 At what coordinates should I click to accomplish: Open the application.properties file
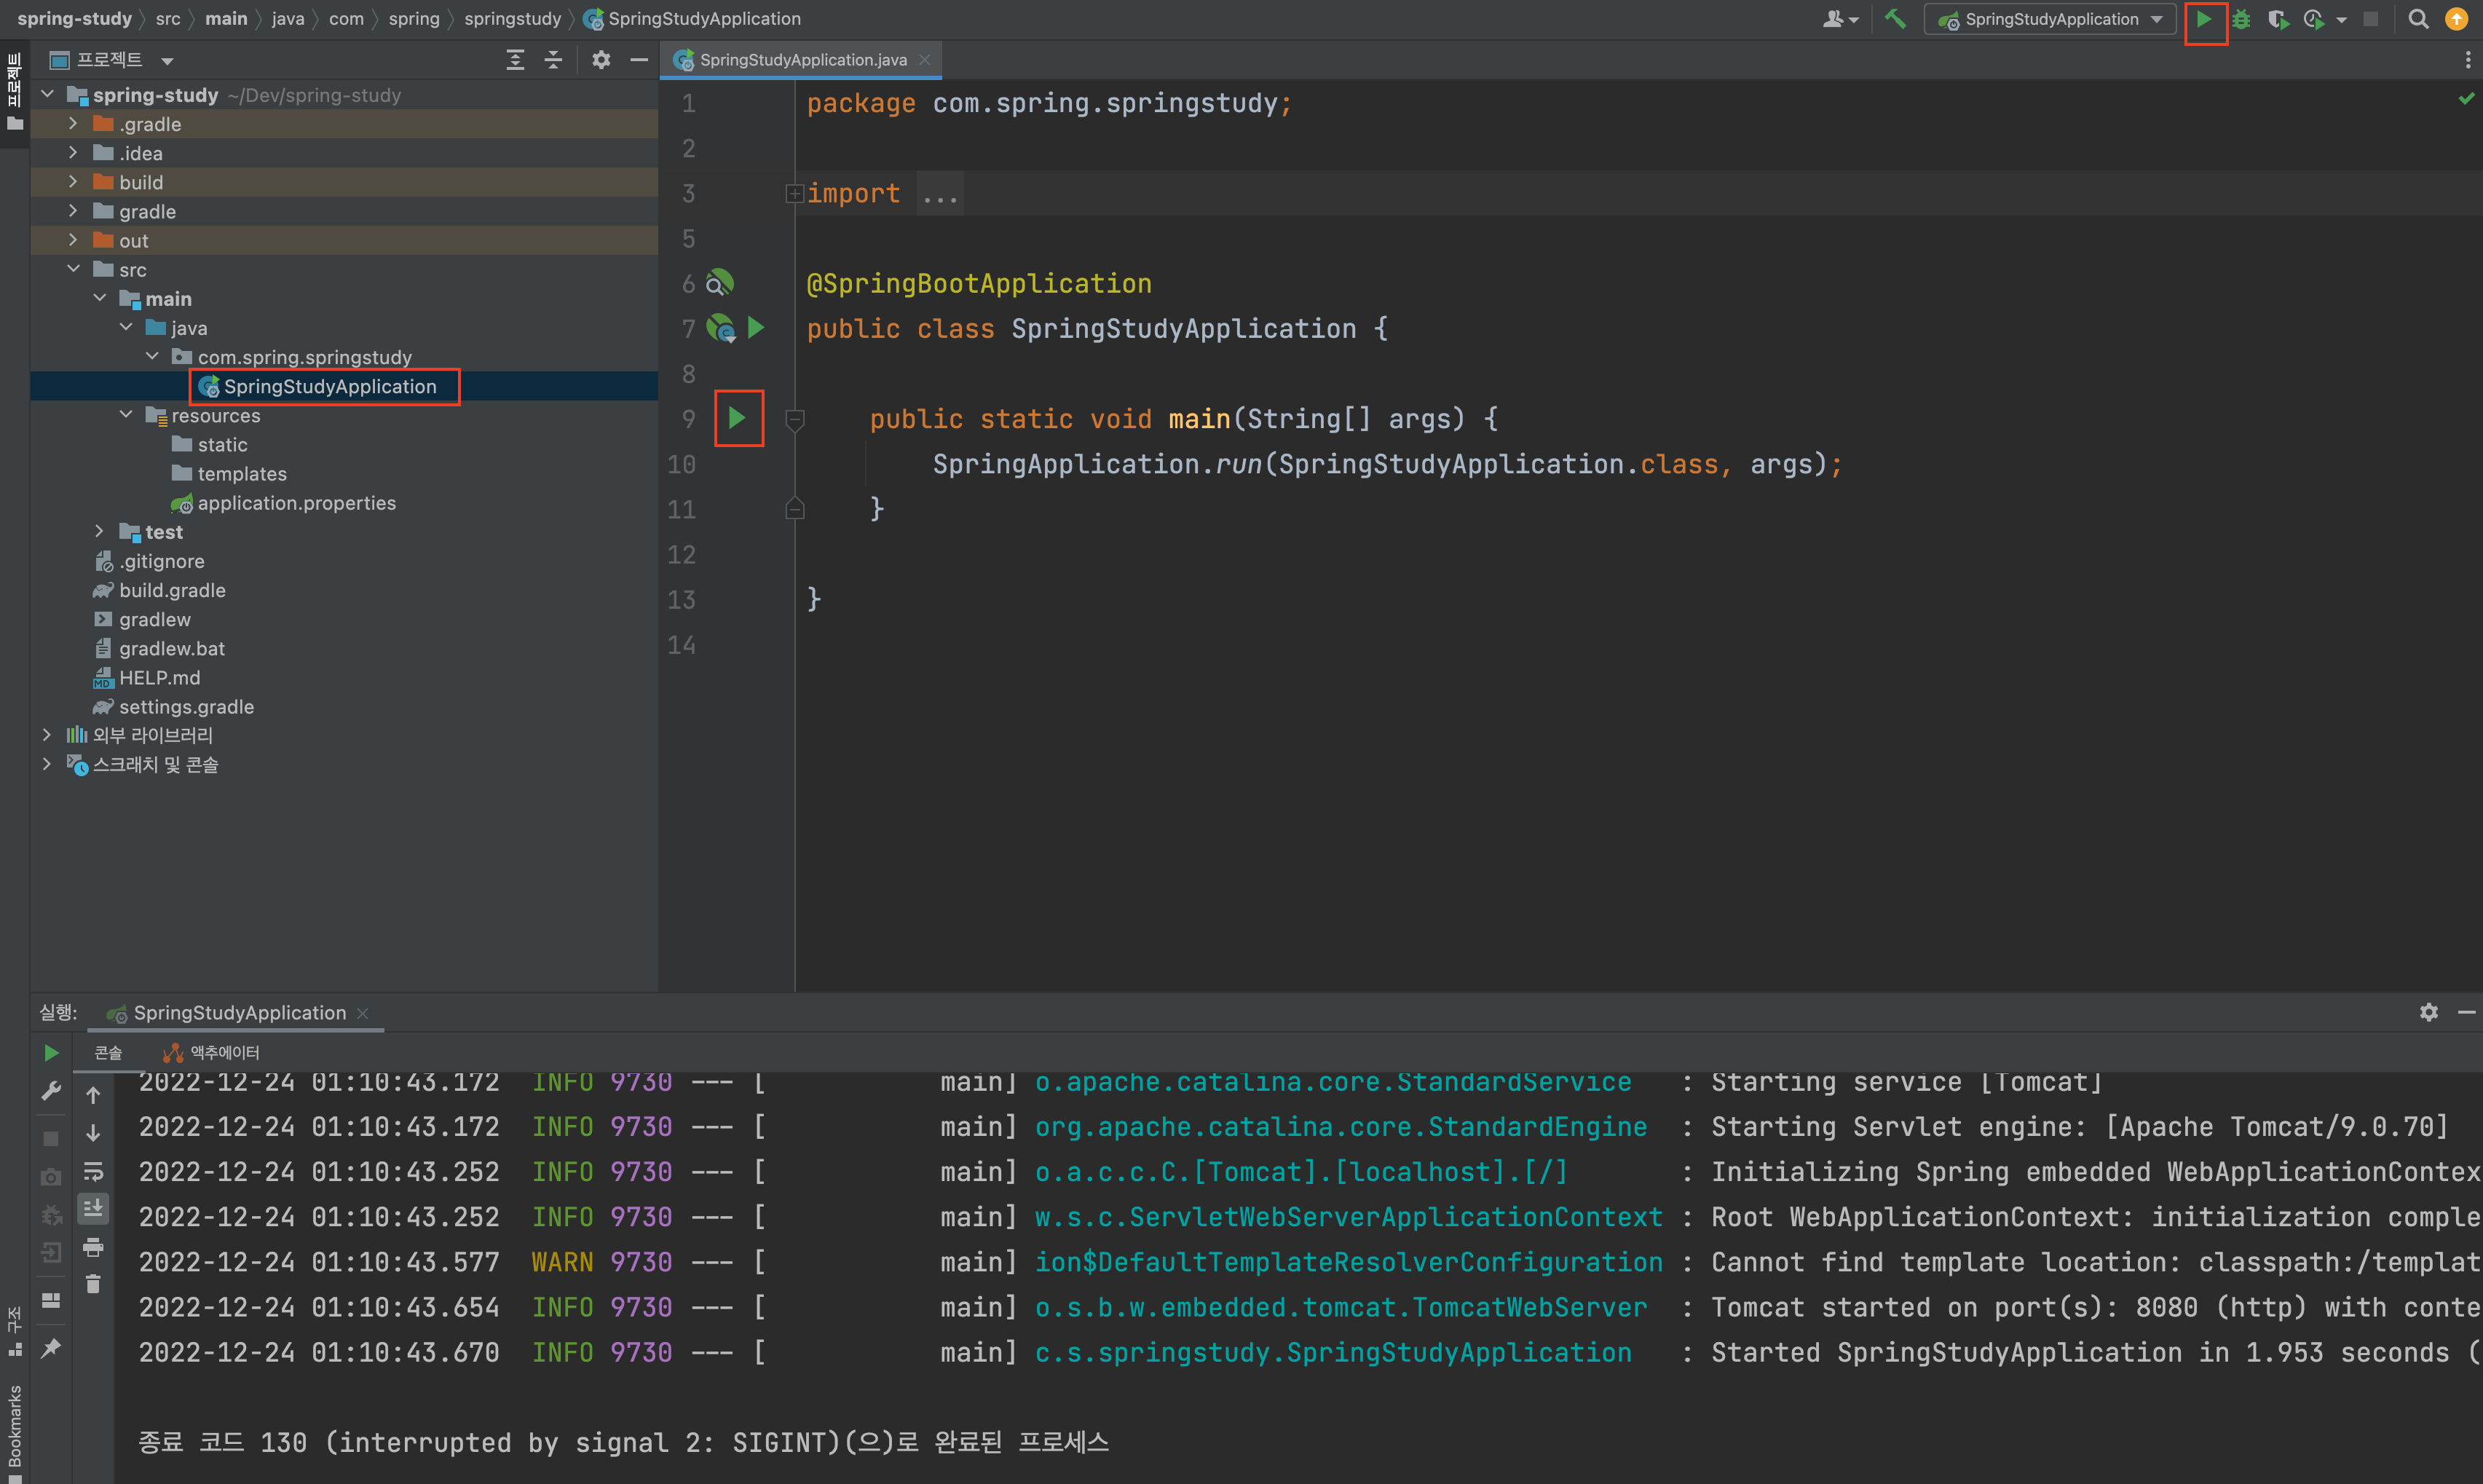(x=296, y=503)
